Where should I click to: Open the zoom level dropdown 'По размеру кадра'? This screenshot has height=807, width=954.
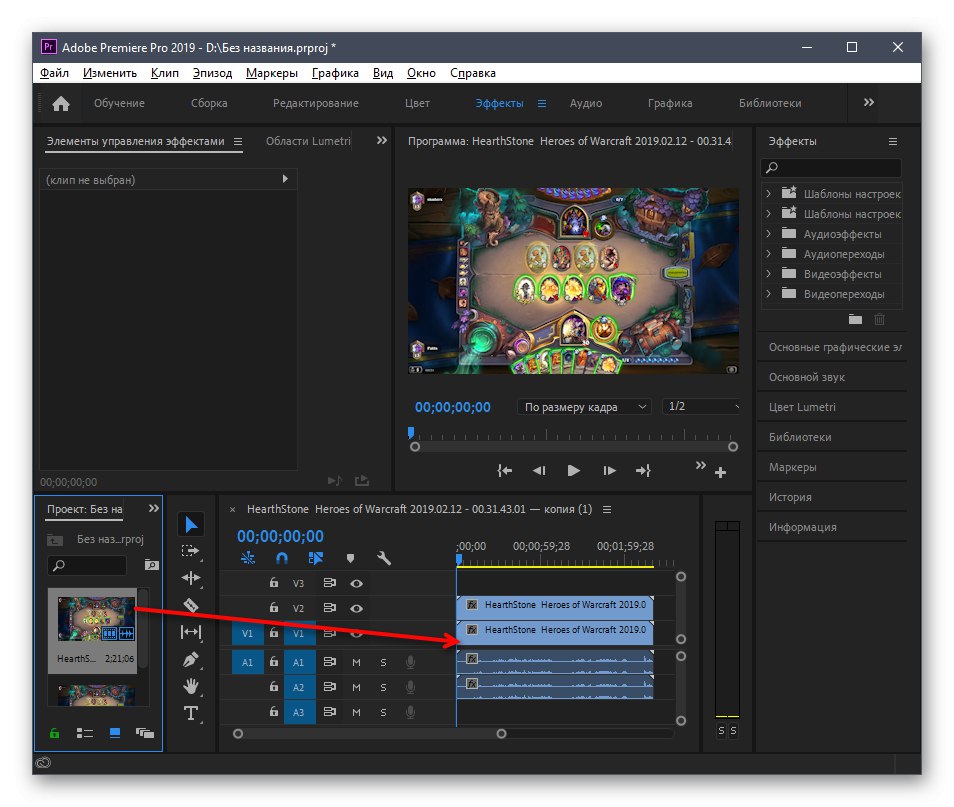click(x=585, y=407)
